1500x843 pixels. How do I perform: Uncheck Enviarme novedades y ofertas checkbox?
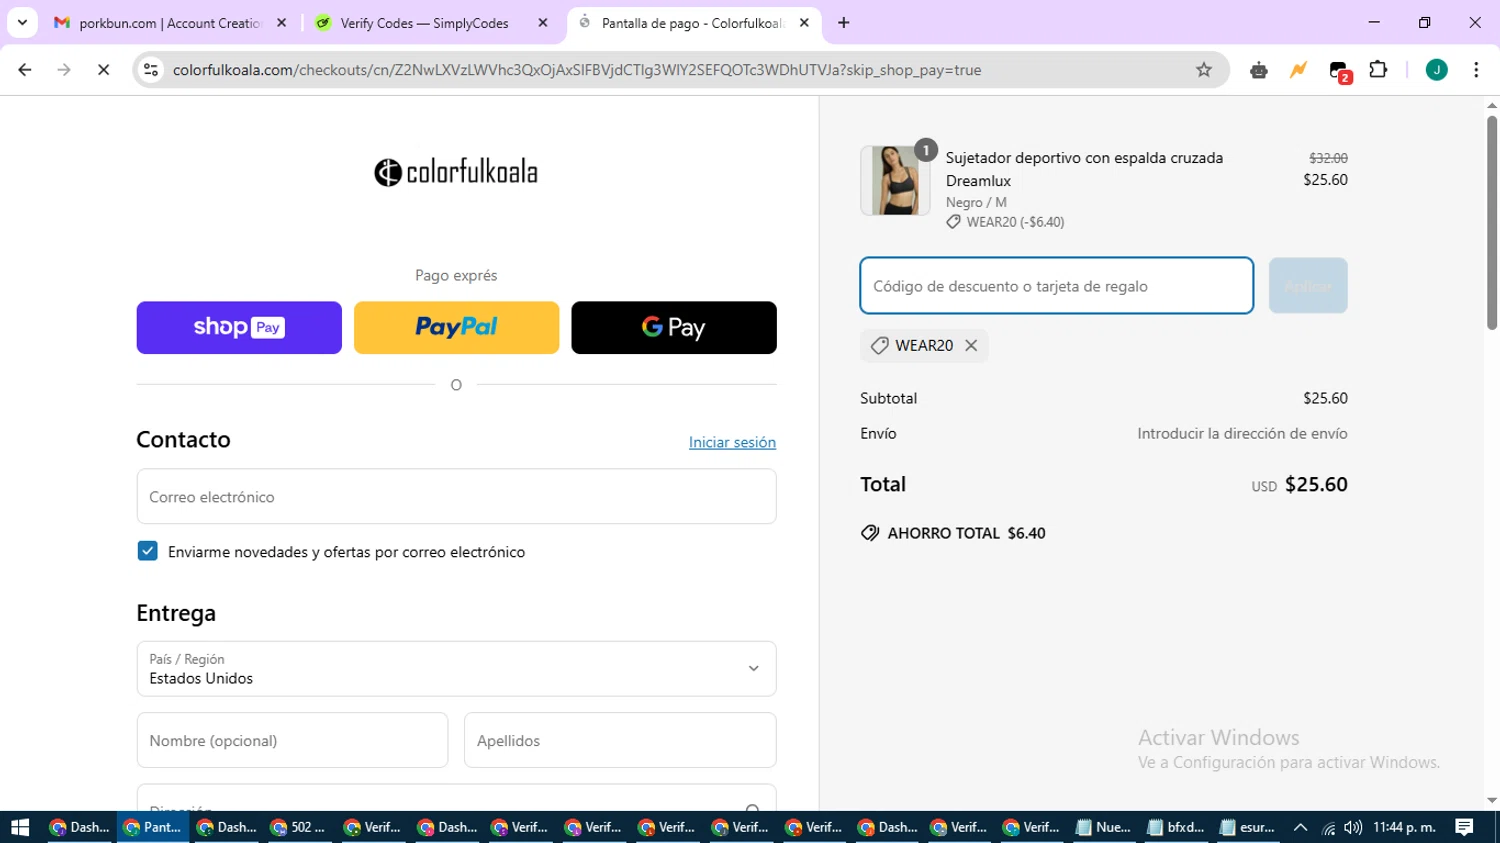(x=147, y=551)
